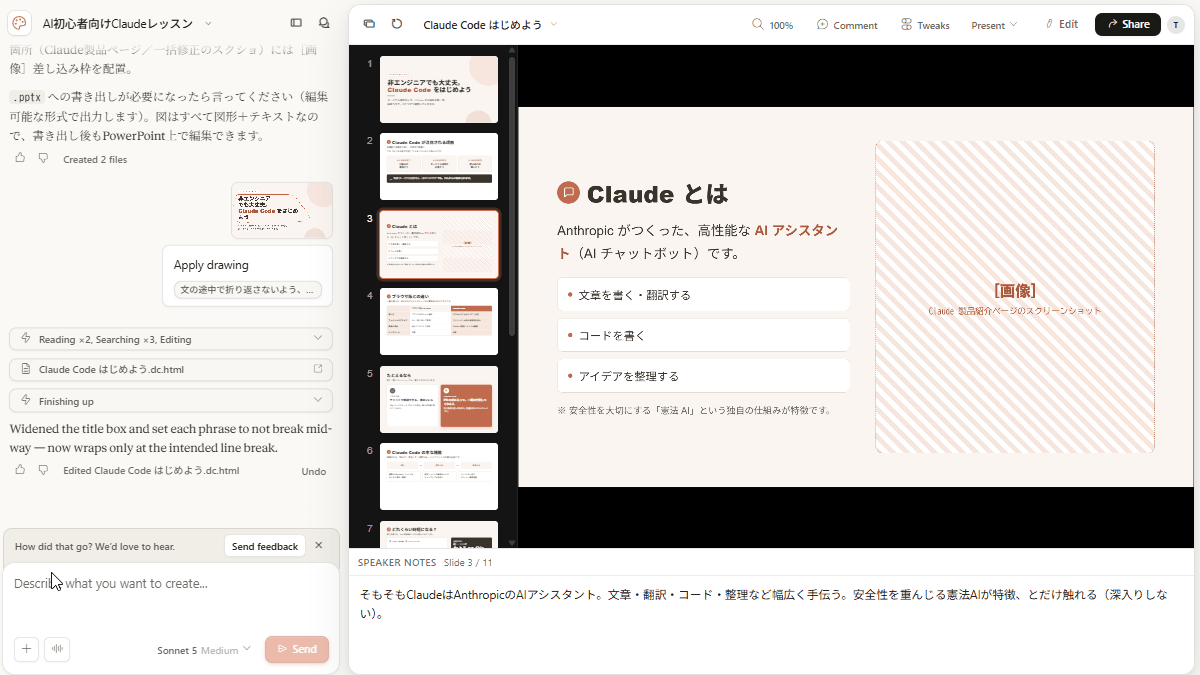The image size is (1200, 675).
Task: Click the Share button
Action: tap(1128, 24)
